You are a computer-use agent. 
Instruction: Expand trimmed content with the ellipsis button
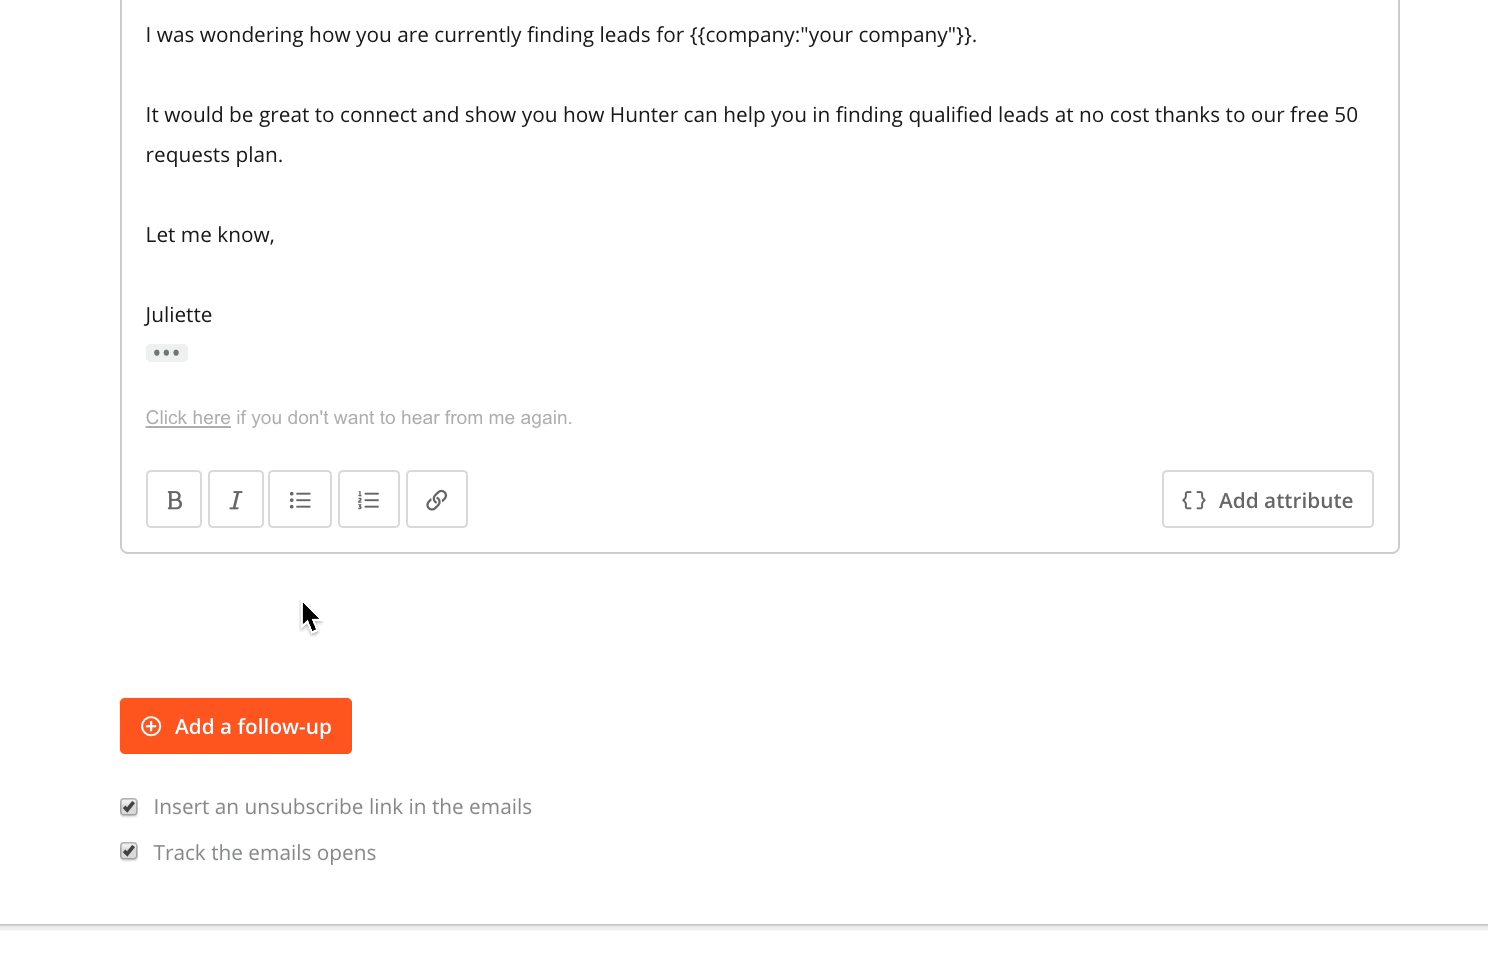166,352
